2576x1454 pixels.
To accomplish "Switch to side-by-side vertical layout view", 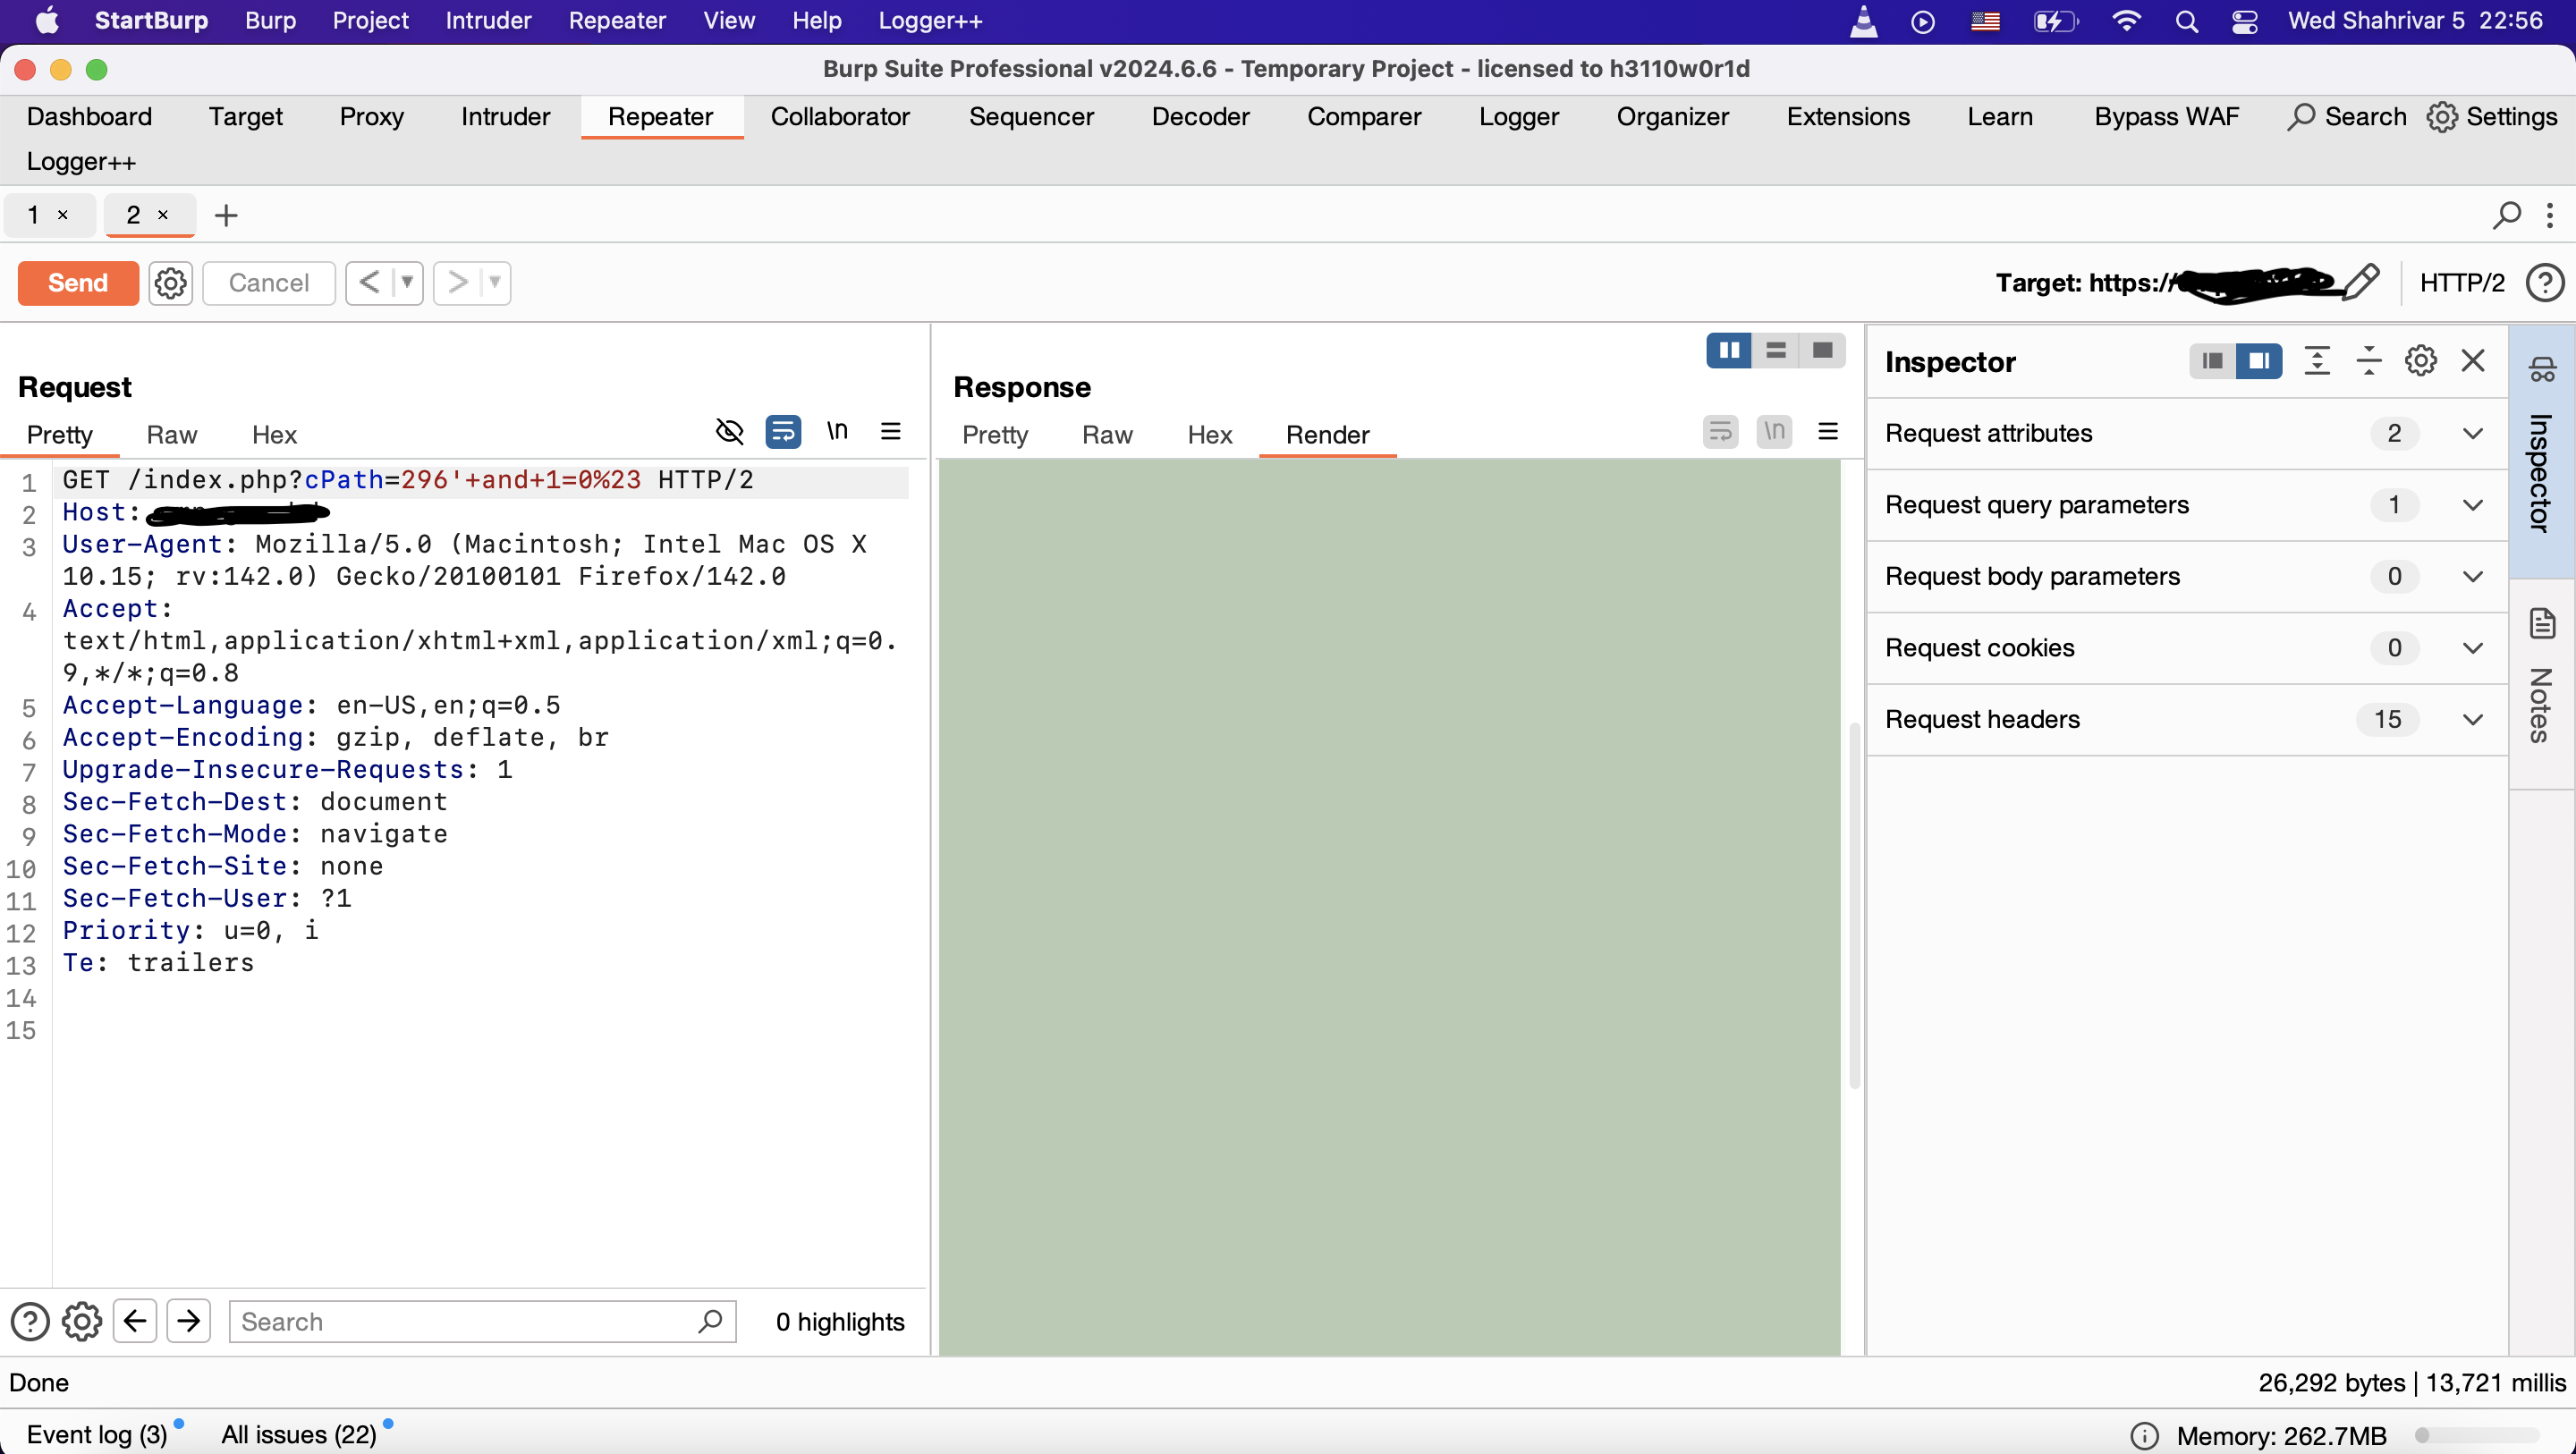I will point(1728,350).
